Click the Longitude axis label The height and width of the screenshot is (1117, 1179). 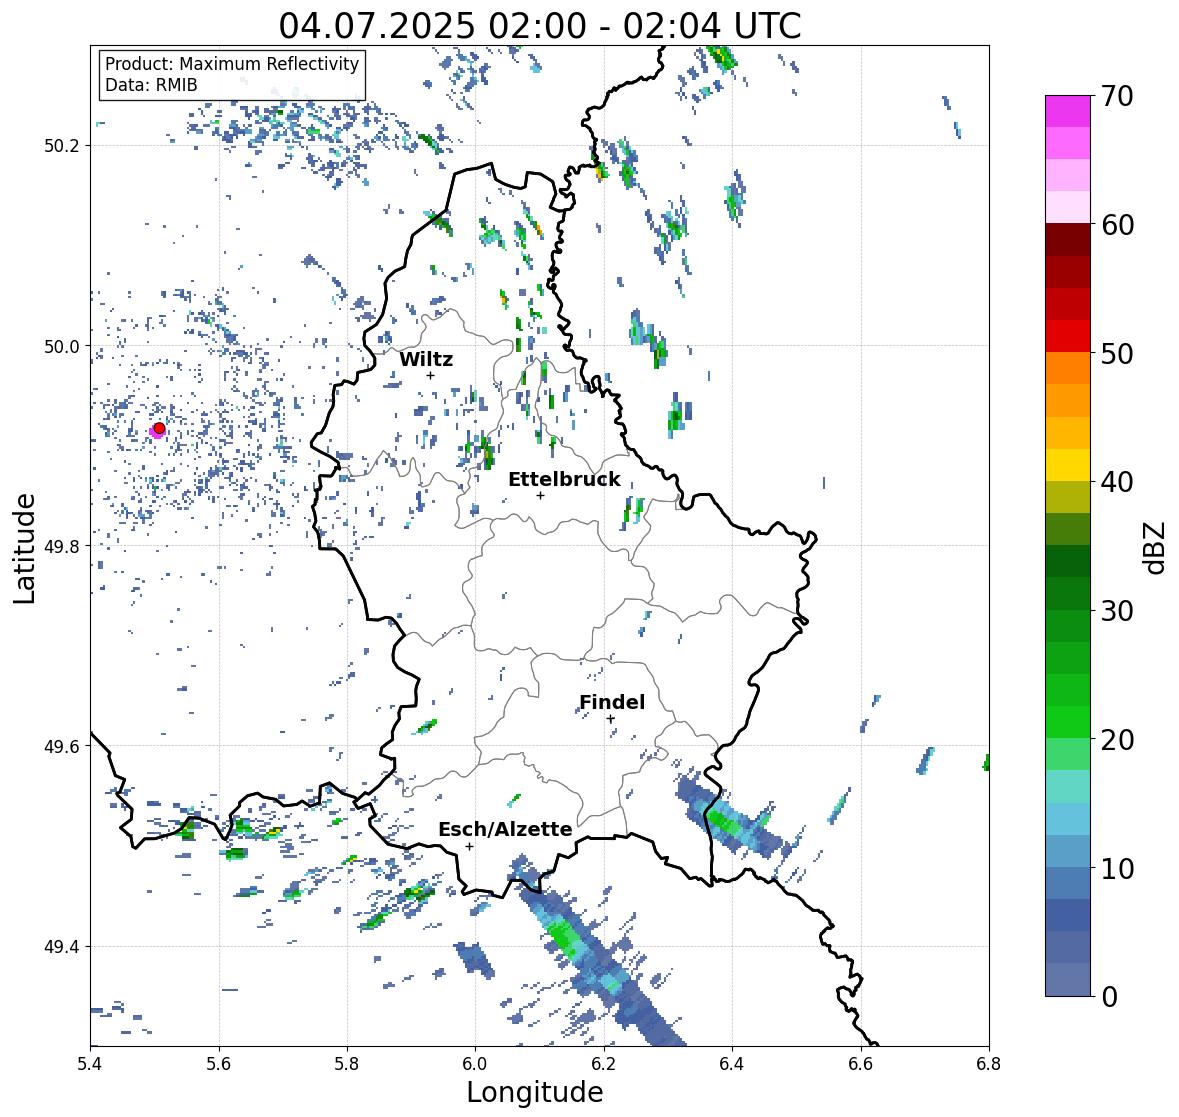[x=535, y=1092]
